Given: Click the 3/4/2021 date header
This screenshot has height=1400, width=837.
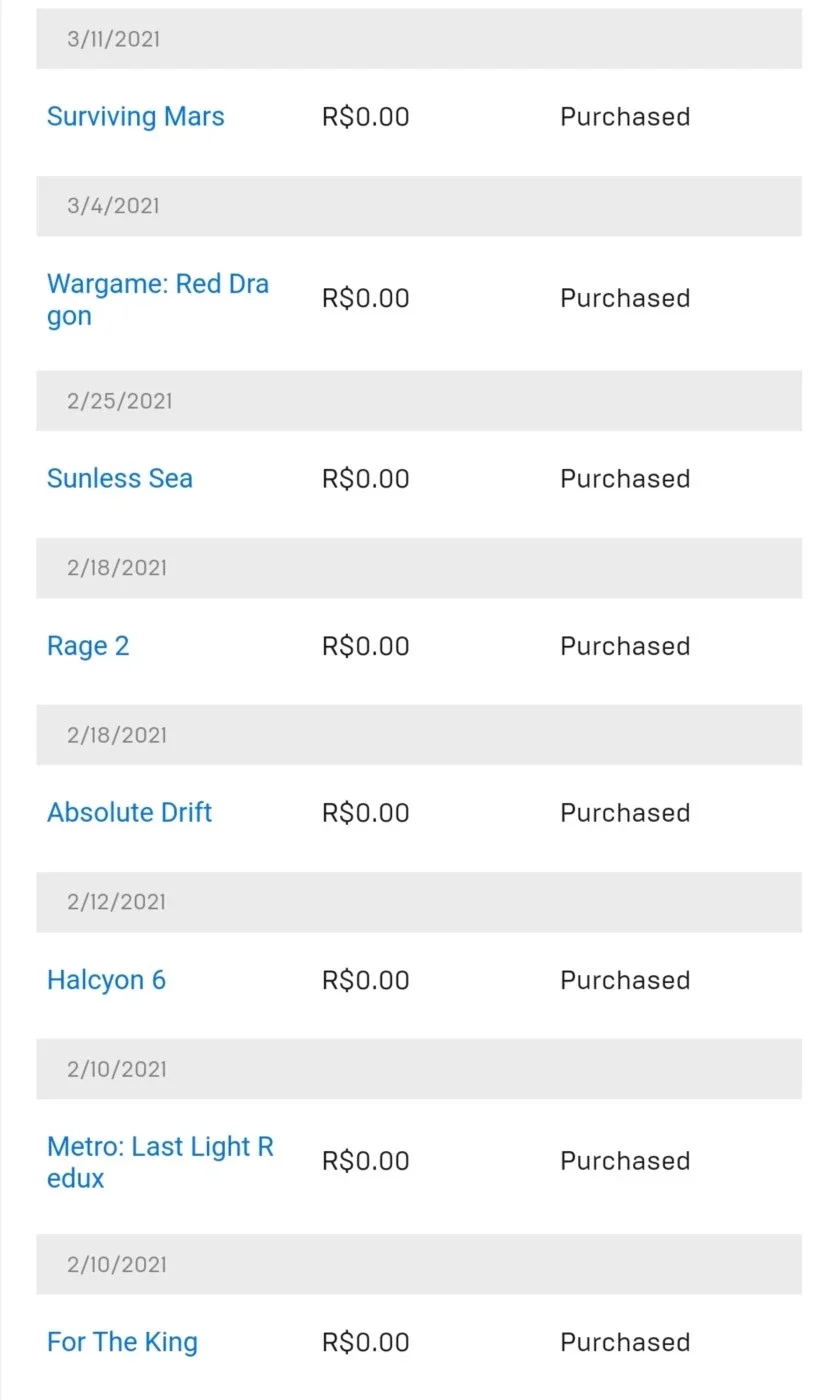Looking at the screenshot, I should click(x=419, y=206).
